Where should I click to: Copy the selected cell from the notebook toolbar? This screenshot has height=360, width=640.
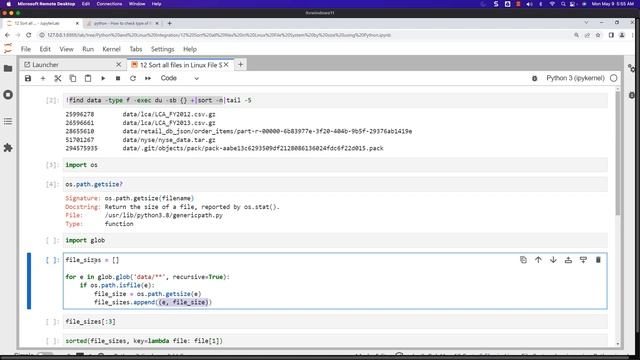(x=73, y=78)
